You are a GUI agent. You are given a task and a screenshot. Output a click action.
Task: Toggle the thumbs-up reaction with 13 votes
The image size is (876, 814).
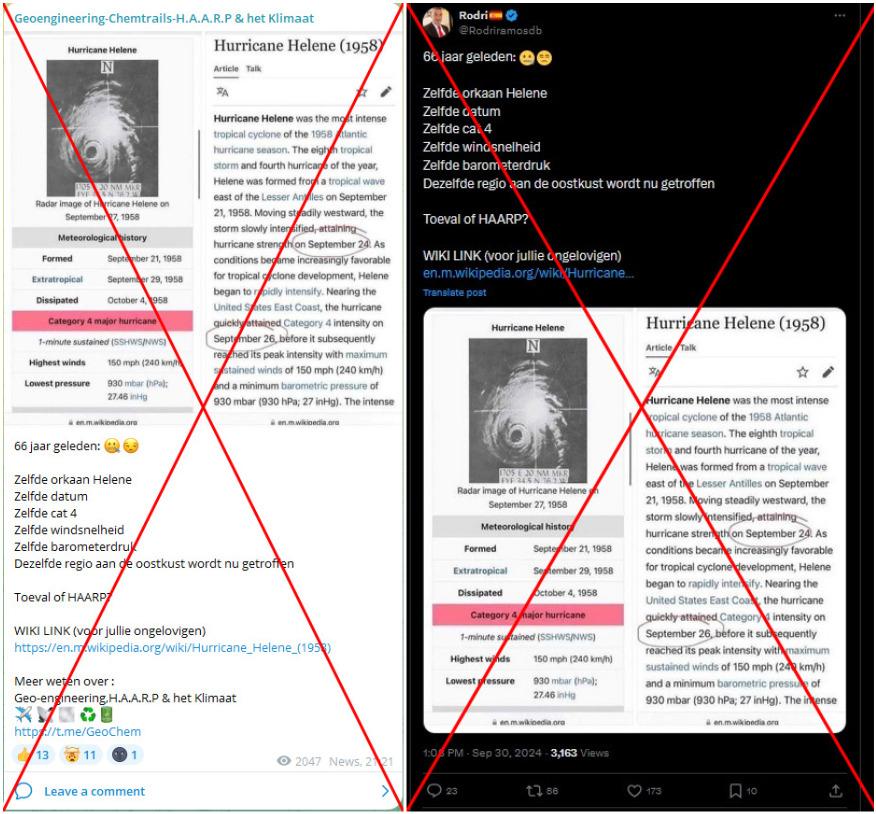(33, 755)
